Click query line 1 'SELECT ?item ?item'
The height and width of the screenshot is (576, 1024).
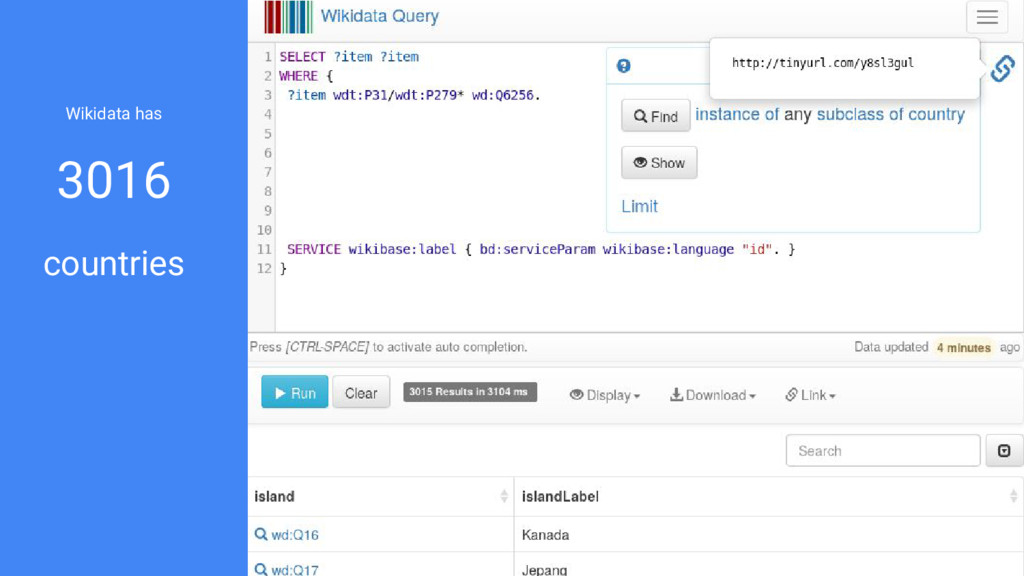[x=349, y=57]
